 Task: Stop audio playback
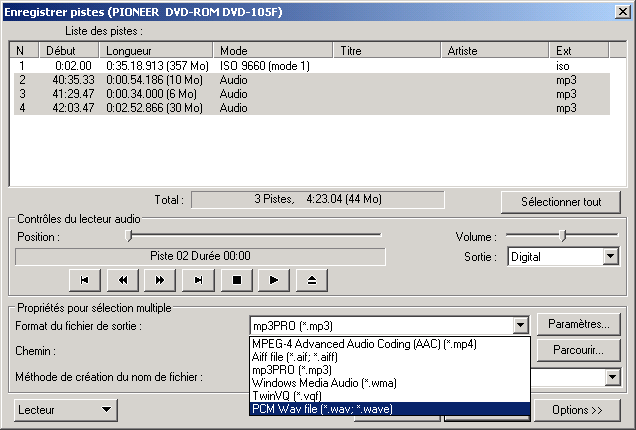[x=237, y=280]
